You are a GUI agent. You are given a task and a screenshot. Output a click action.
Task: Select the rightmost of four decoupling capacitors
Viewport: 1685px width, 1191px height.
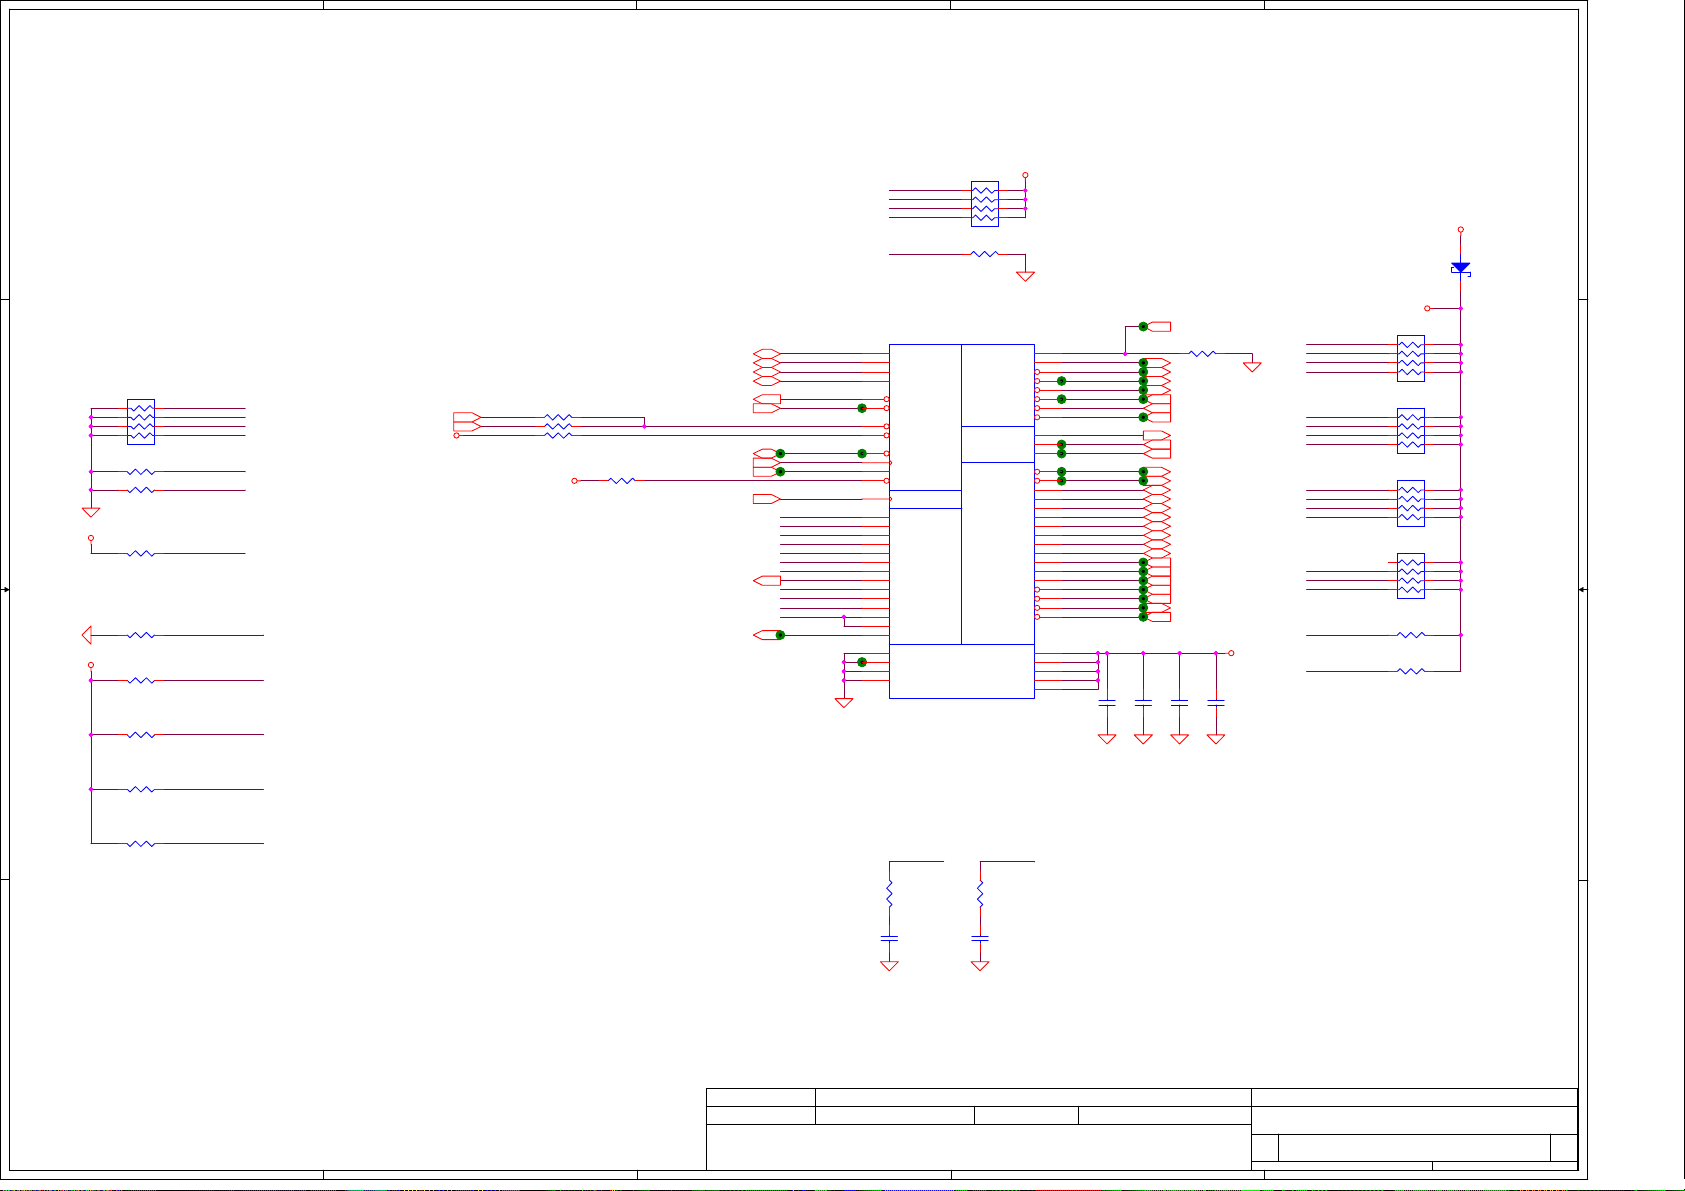tap(1216, 703)
